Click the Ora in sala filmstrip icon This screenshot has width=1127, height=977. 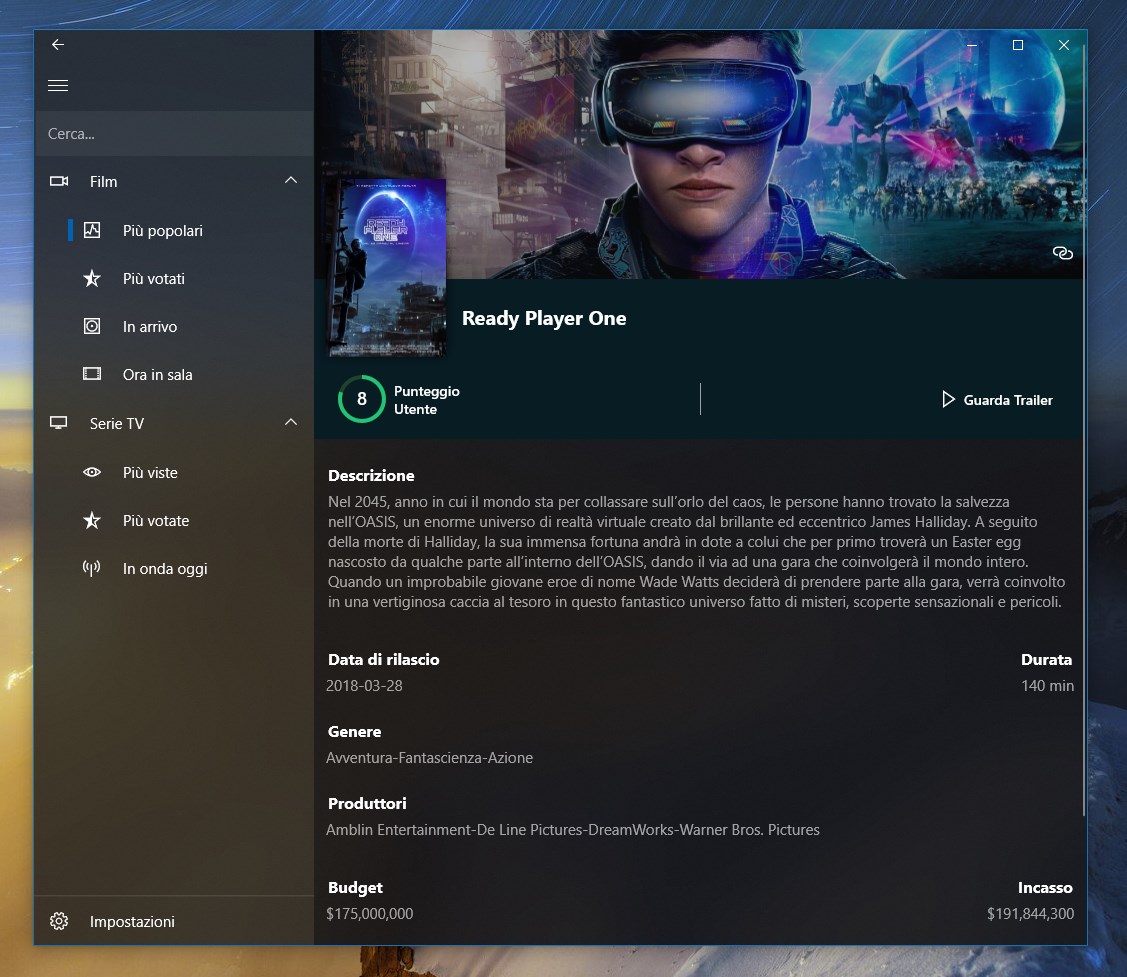pos(92,374)
